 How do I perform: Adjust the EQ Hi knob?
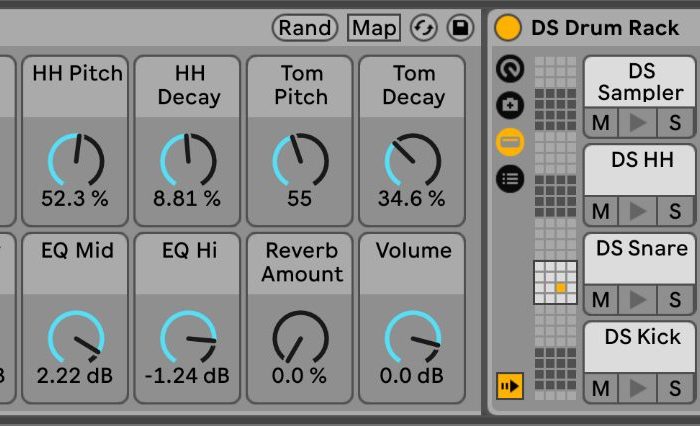188,337
